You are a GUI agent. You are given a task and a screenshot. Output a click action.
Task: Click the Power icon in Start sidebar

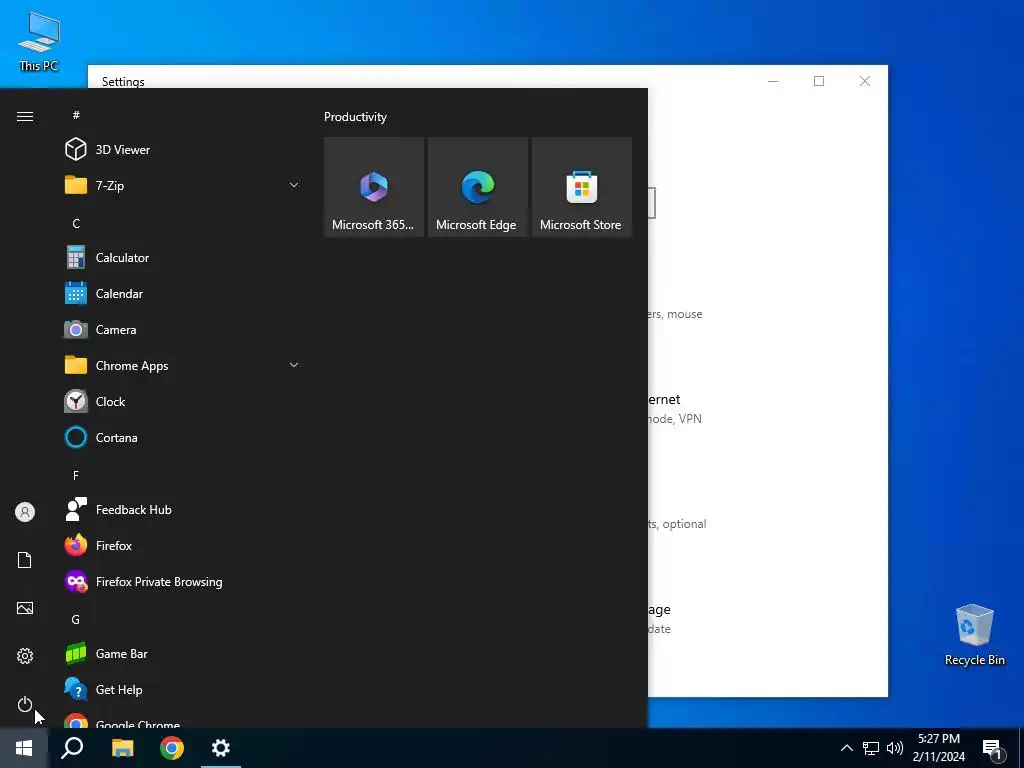tap(25, 704)
